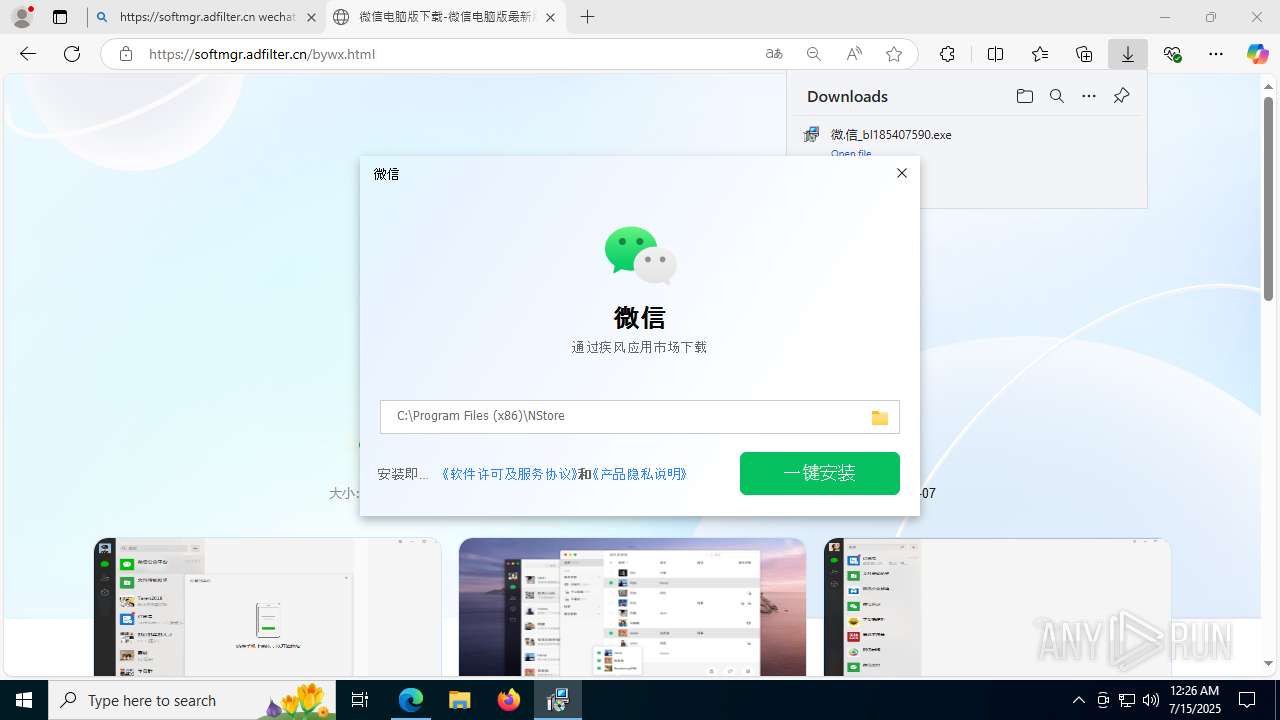The width and height of the screenshot is (1280, 720).
Task: Close the softmgr.adfilter.cn wechat tab
Action: pos(312,17)
